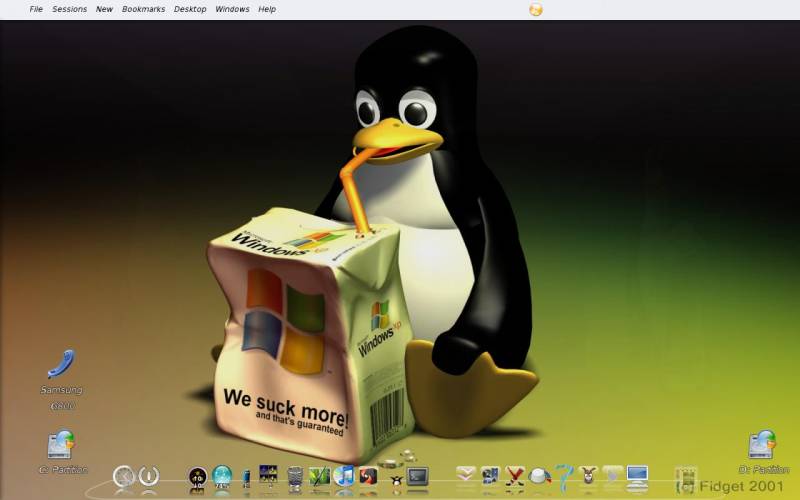Viewport: 800px width, 500px height.
Task: Click the green film strip dock icon
Action: [686, 480]
